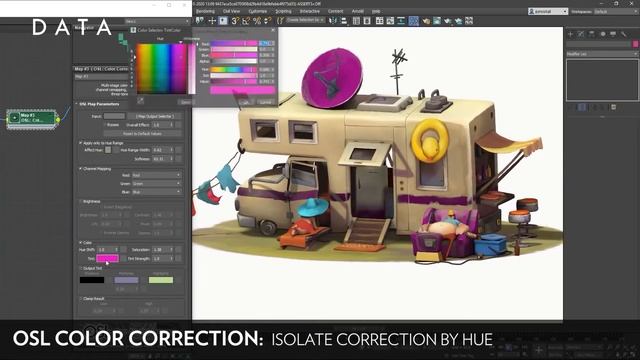Click the Saturation value field
Screen dimensions: 640x360
pos(160,249)
